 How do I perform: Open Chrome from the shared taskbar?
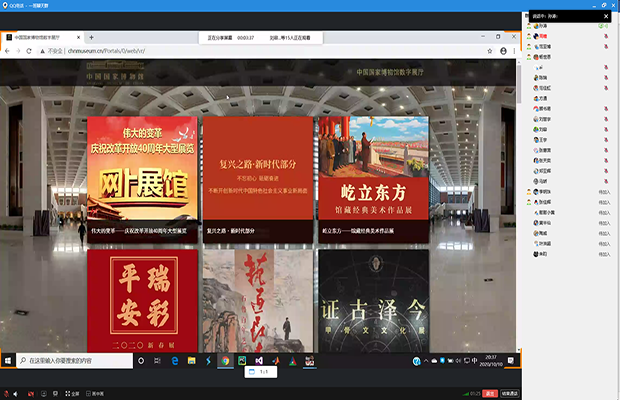click(226, 360)
